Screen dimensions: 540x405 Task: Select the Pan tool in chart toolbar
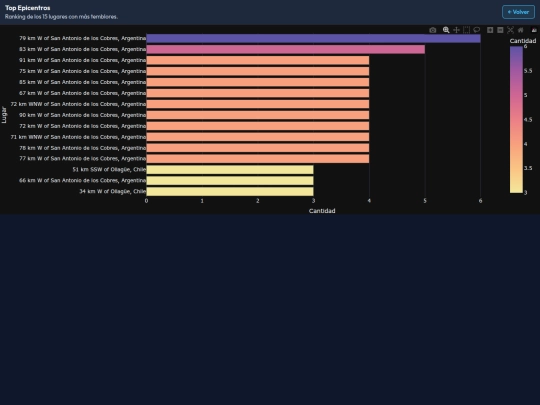[456, 30]
